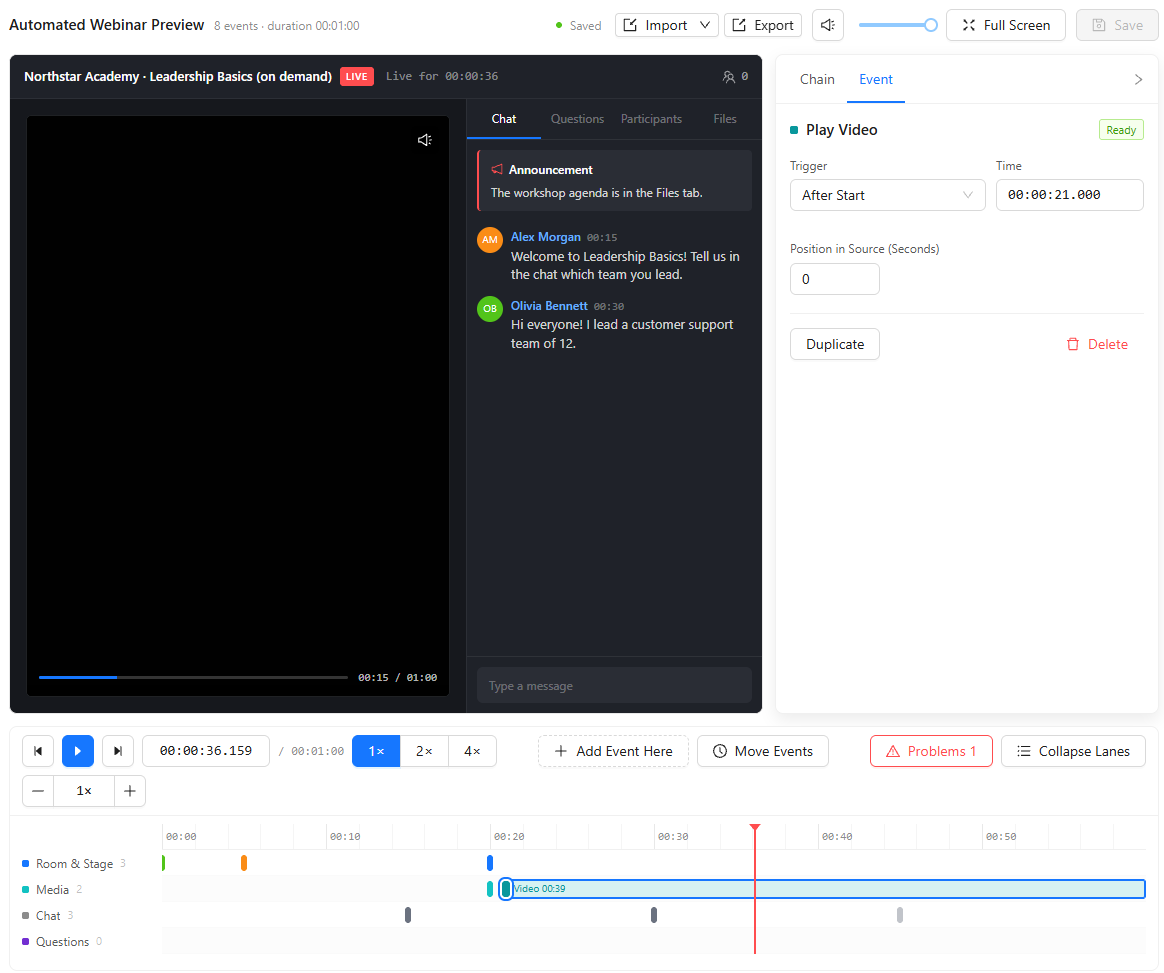Click the timeline zoom level 1× field

(84, 791)
